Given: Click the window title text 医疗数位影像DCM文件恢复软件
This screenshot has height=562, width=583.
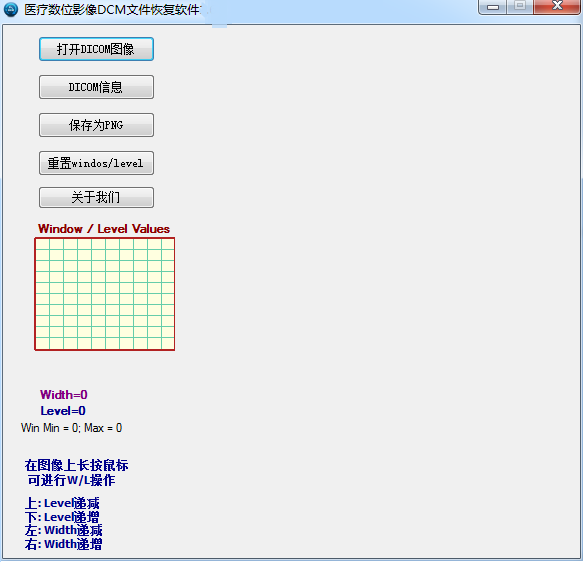Looking at the screenshot, I should tap(112, 10).
